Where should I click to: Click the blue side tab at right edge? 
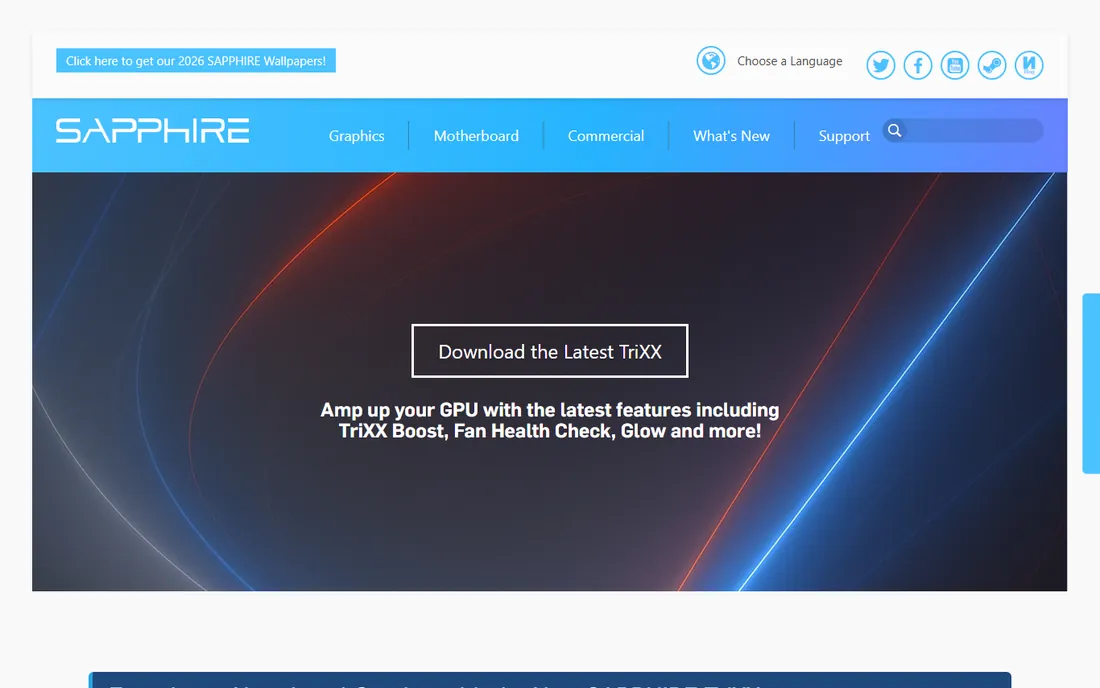pyautogui.click(x=1091, y=384)
